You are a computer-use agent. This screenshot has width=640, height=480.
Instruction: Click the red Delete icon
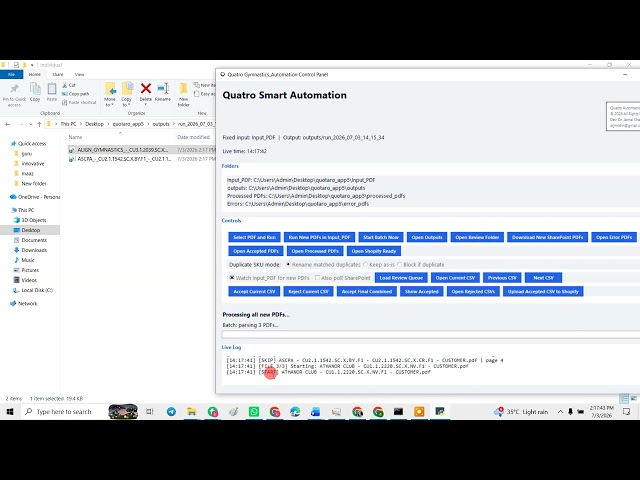pos(146,88)
